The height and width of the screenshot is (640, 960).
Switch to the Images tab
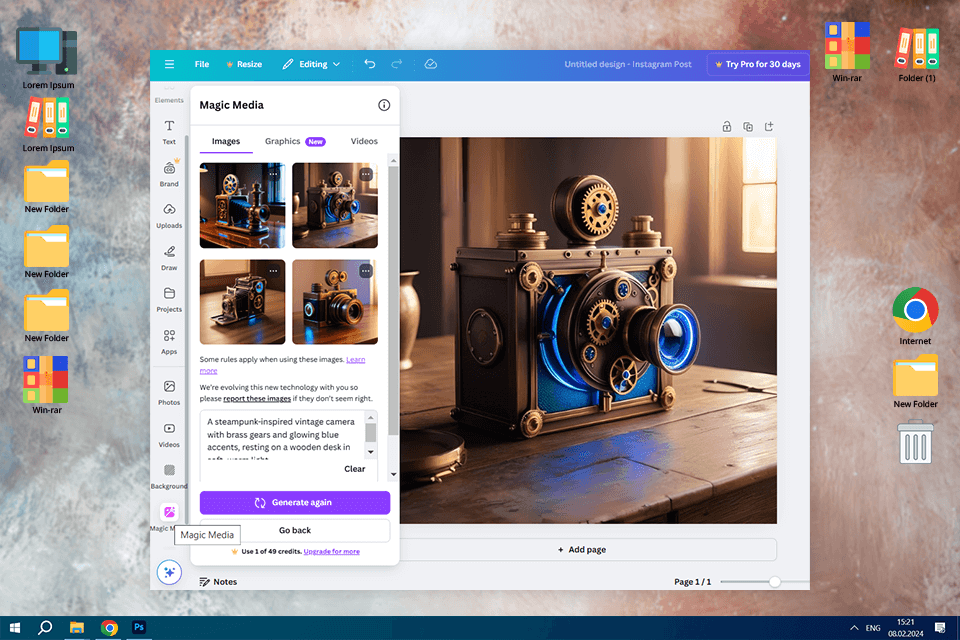tap(226, 141)
